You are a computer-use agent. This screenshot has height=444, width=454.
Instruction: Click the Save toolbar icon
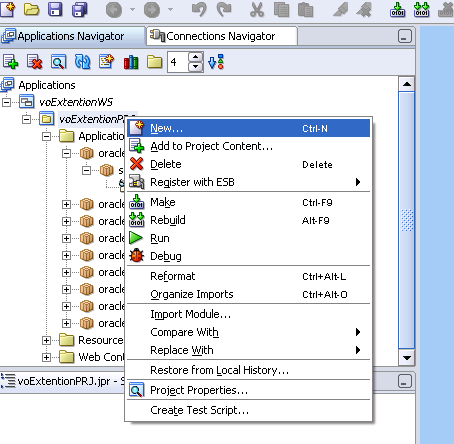pyautogui.click(x=55, y=9)
